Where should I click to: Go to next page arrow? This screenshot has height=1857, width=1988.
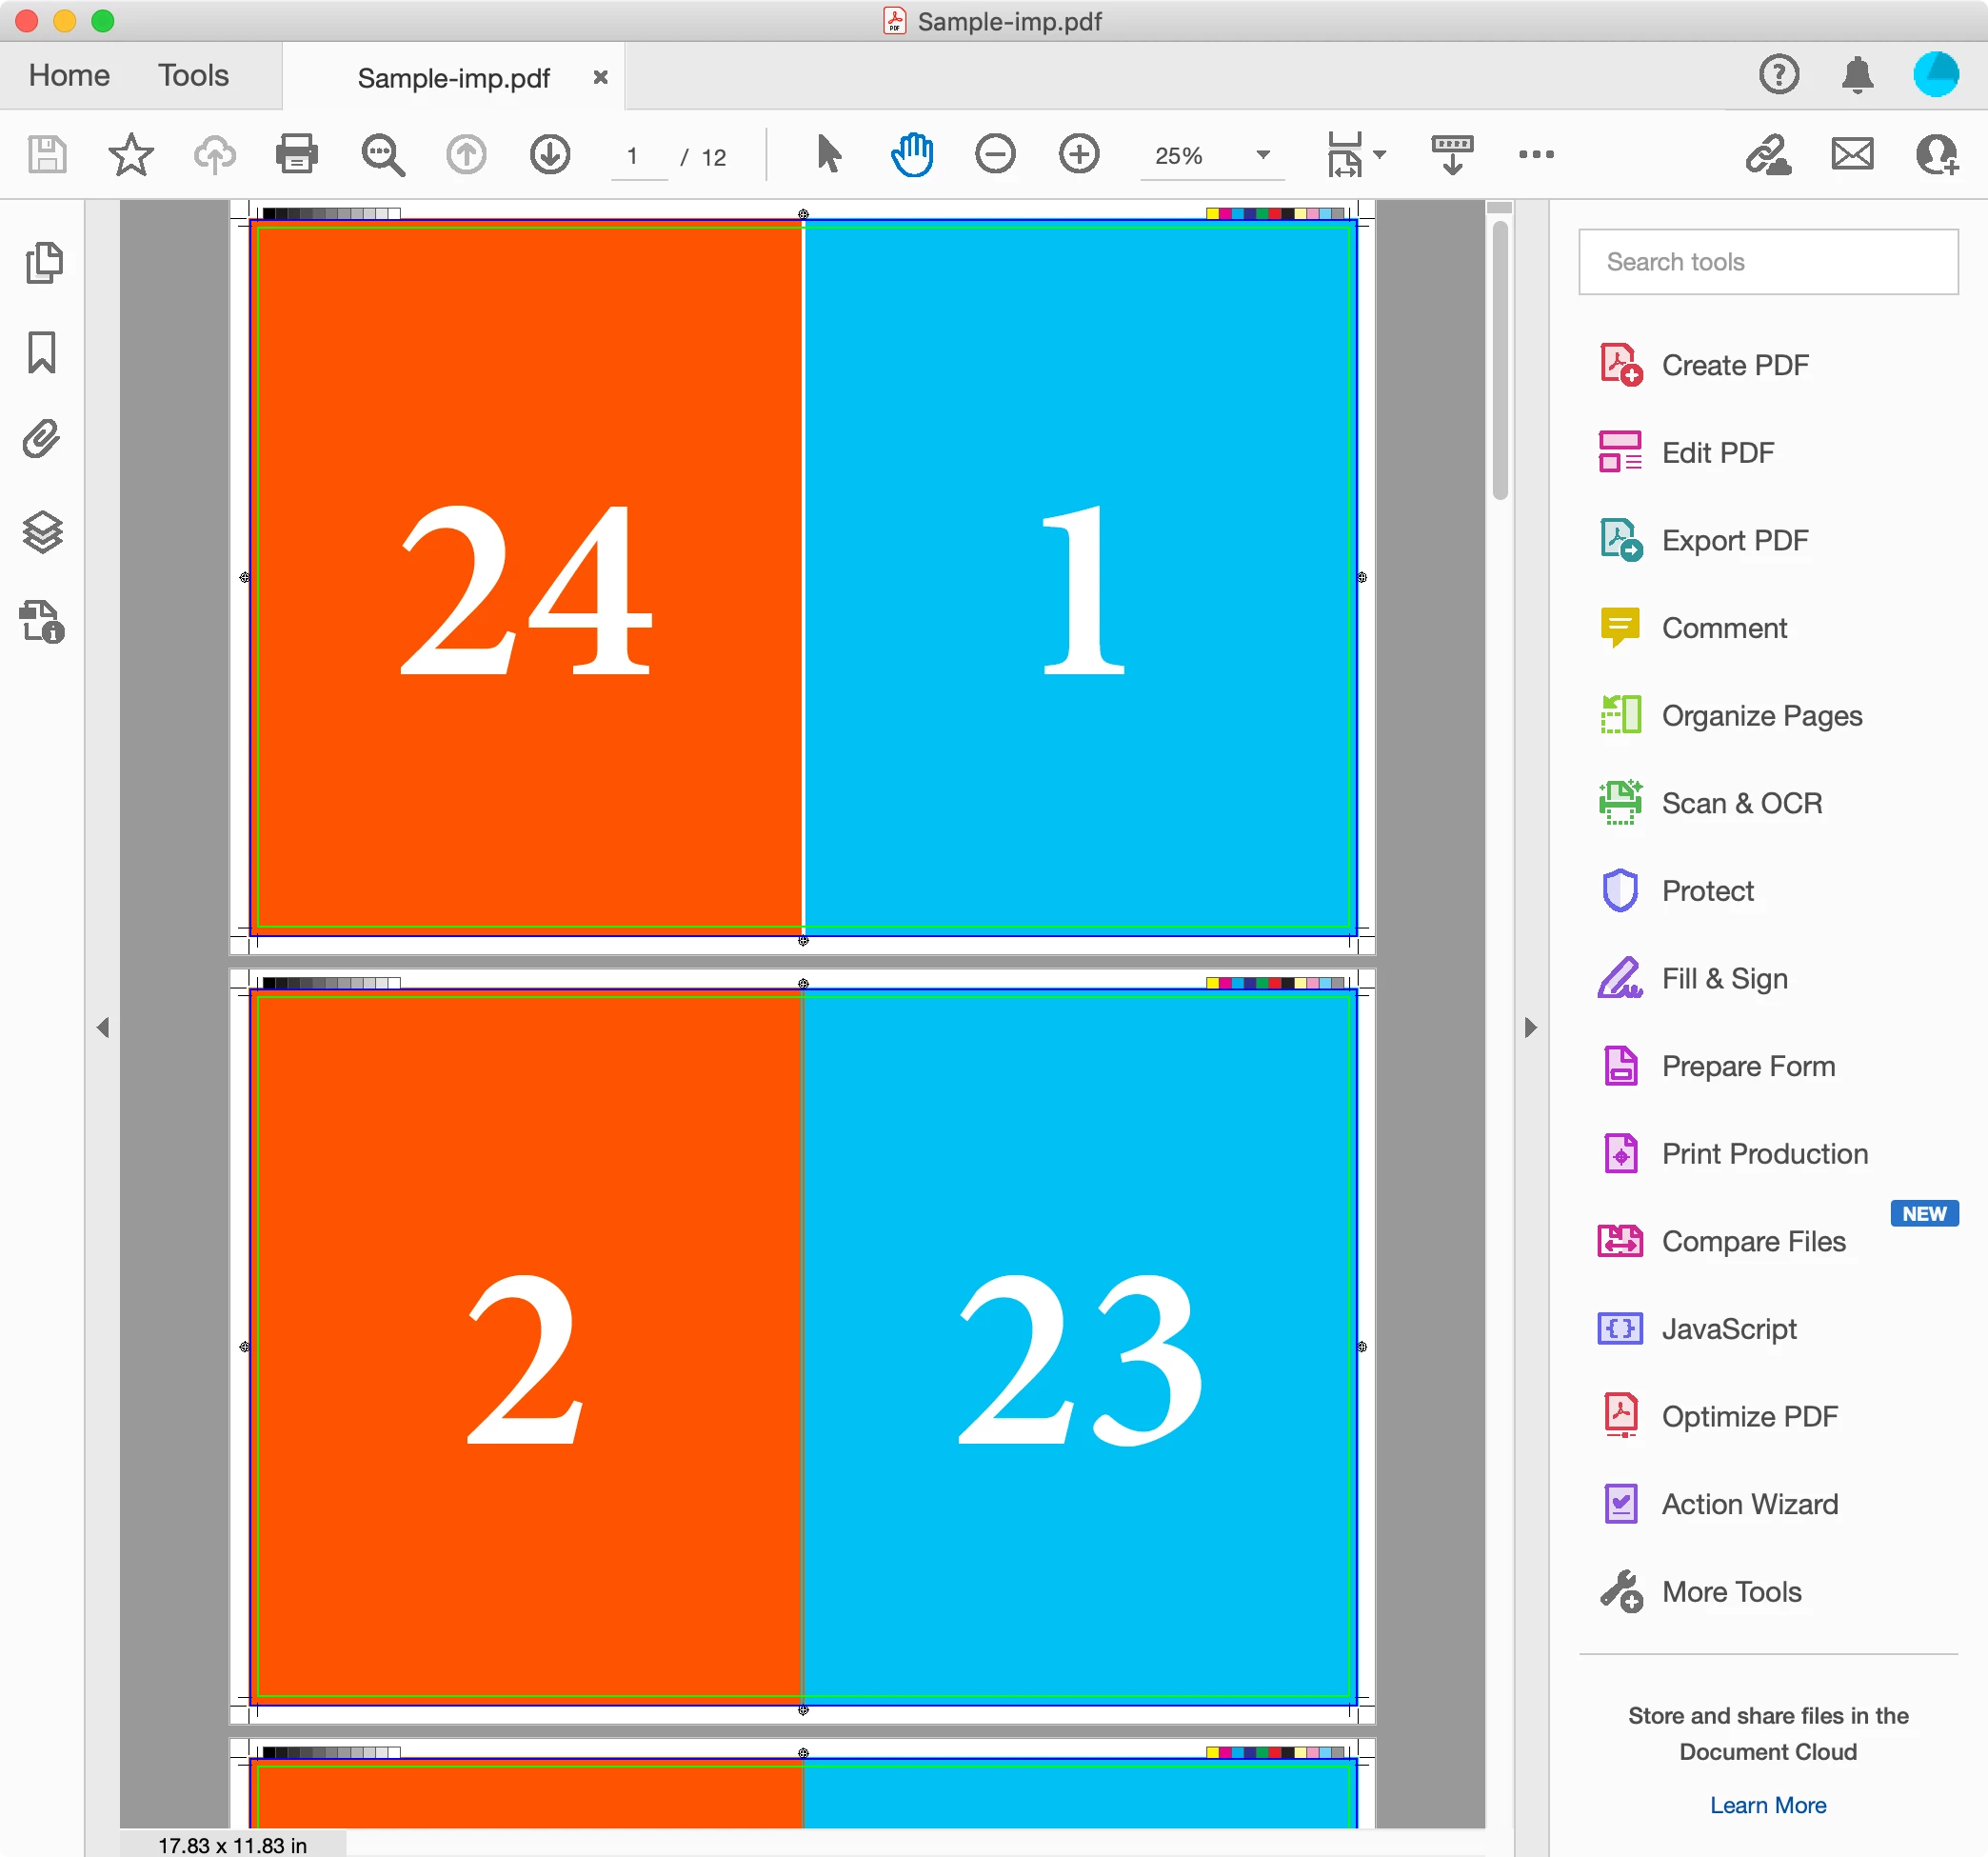pyautogui.click(x=549, y=155)
